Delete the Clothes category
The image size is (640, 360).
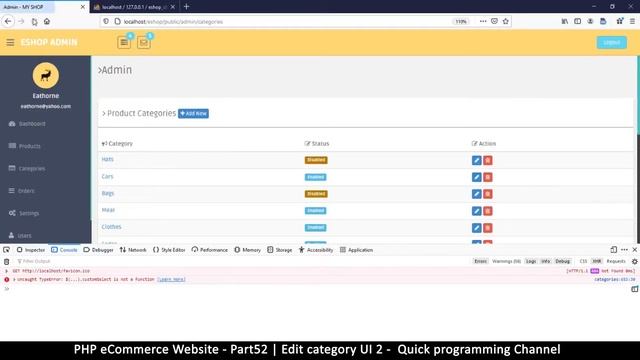point(488,228)
